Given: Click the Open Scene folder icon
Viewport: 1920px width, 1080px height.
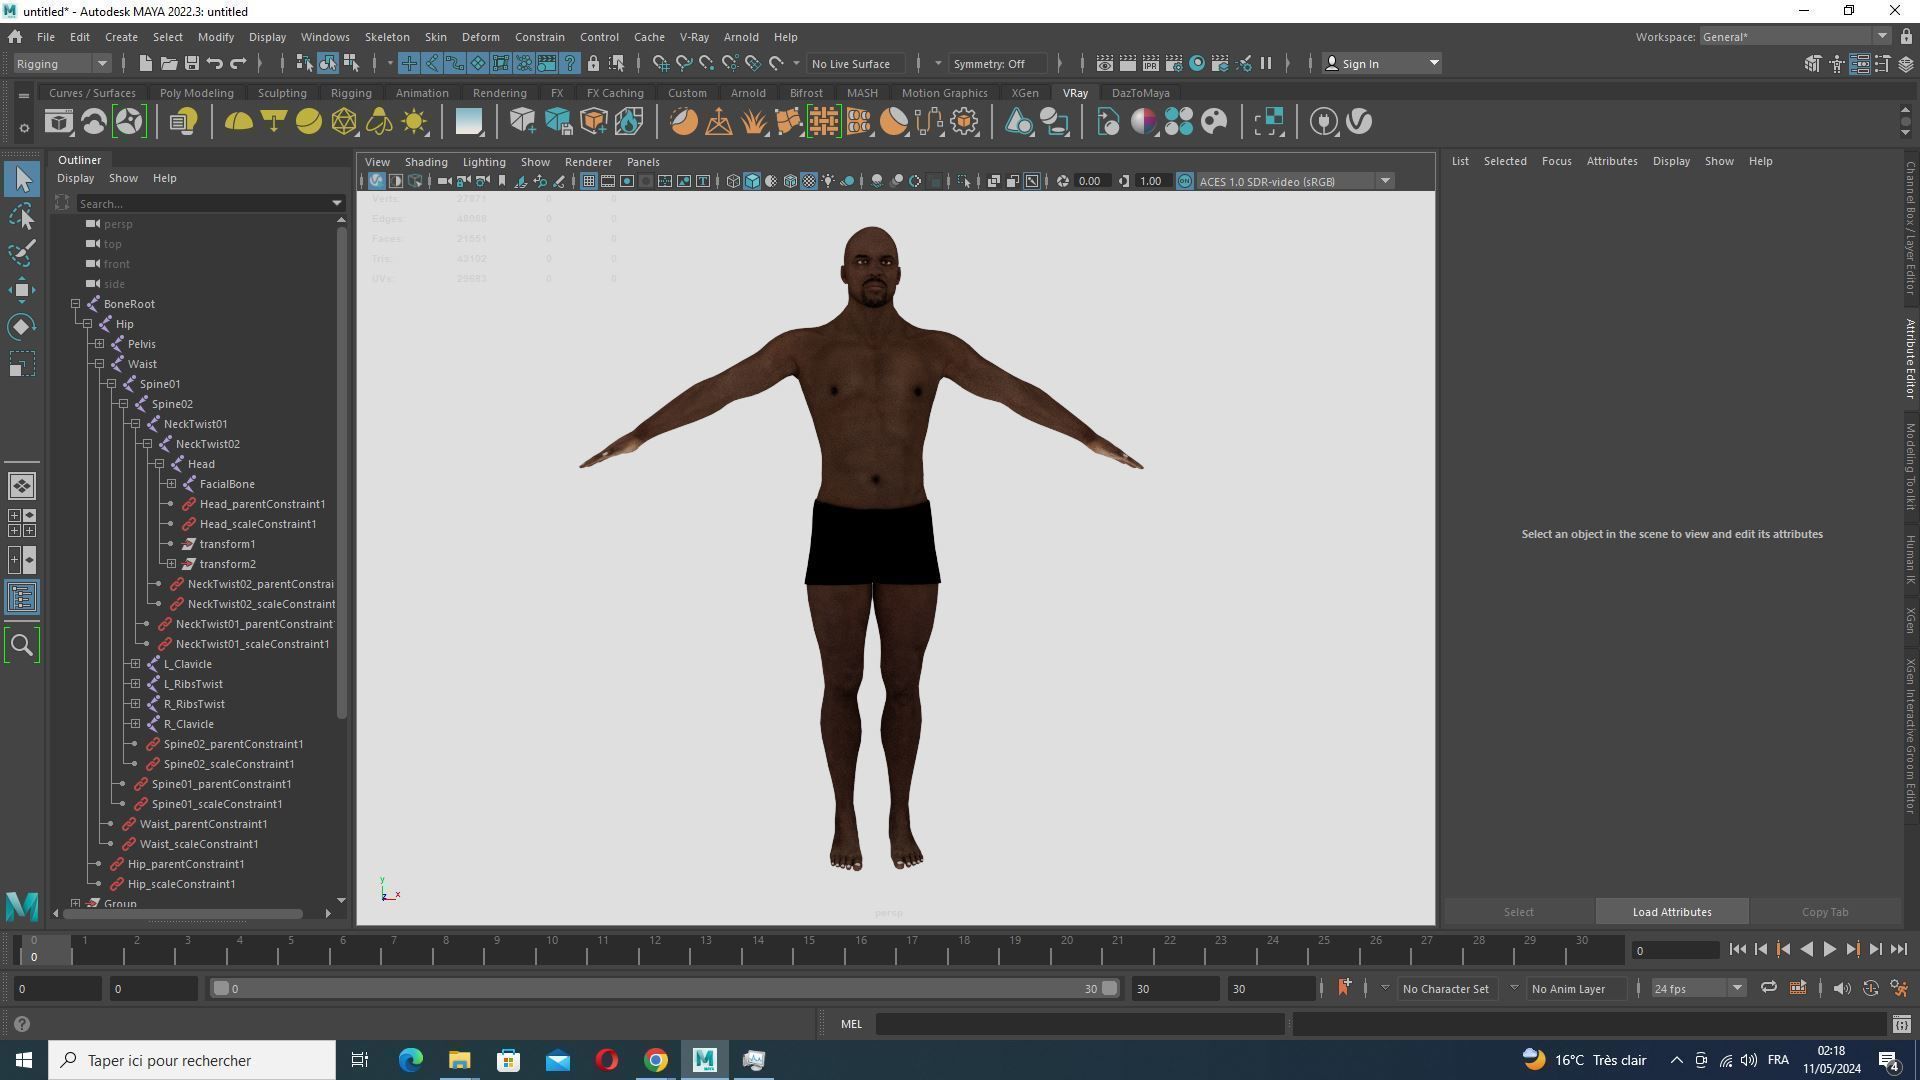Looking at the screenshot, I should [x=168, y=63].
